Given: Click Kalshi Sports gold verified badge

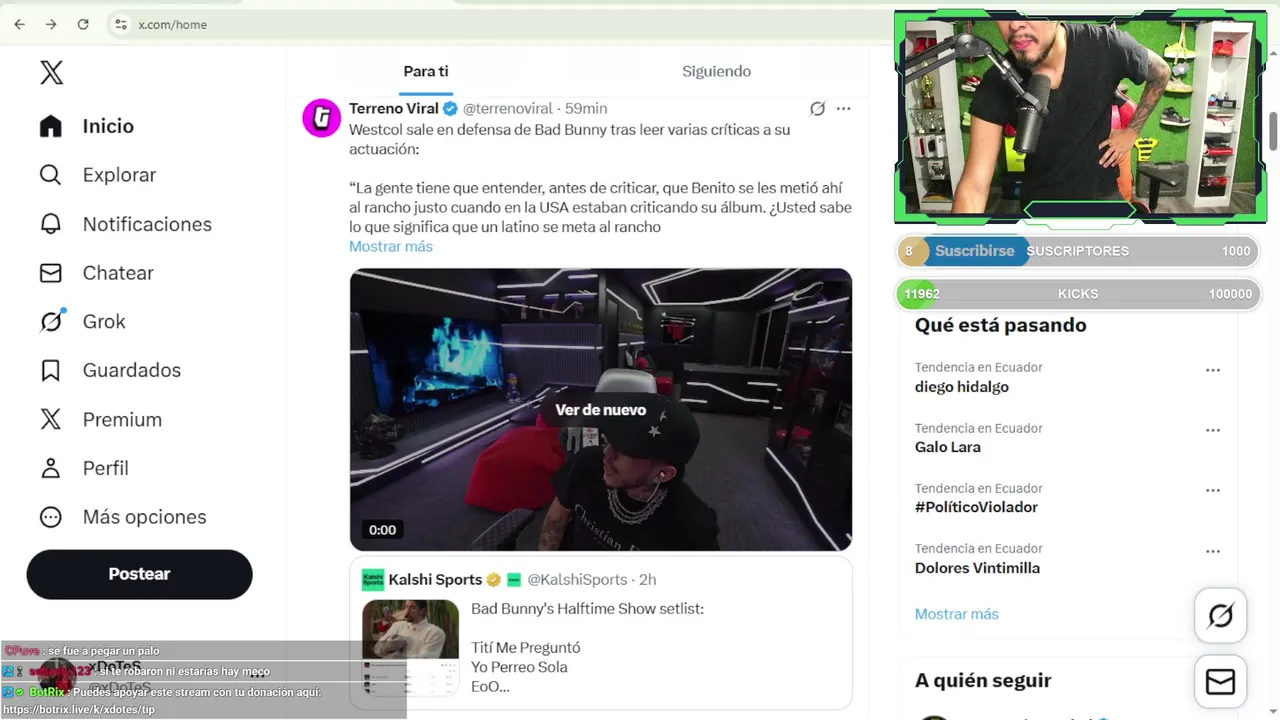Looking at the screenshot, I should pos(494,580).
